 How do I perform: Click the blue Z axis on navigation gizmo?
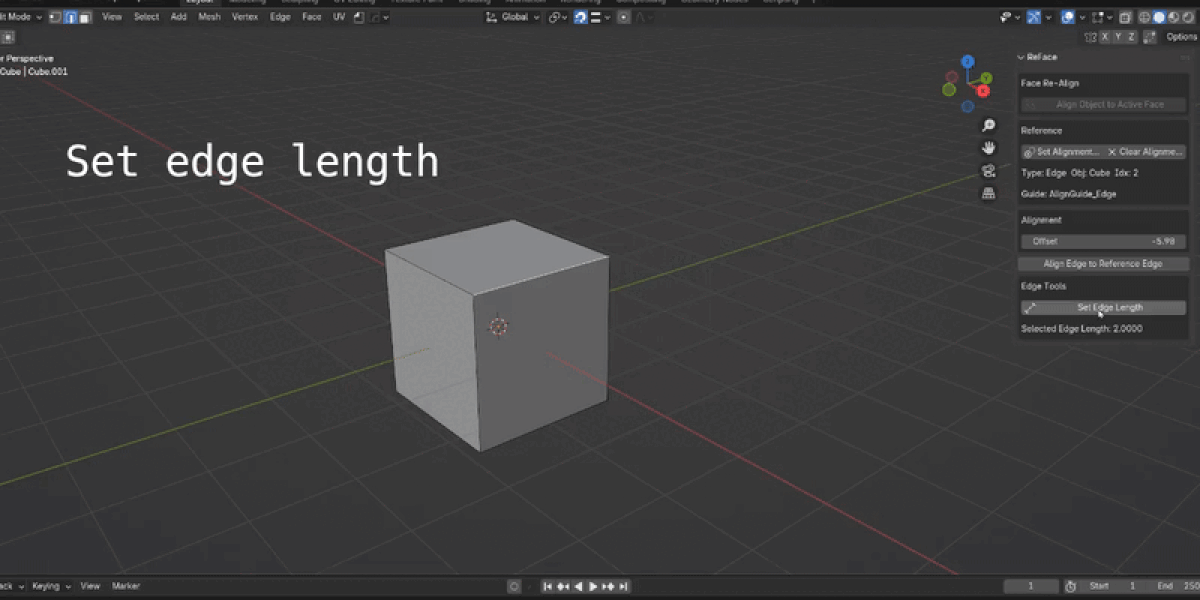967,62
